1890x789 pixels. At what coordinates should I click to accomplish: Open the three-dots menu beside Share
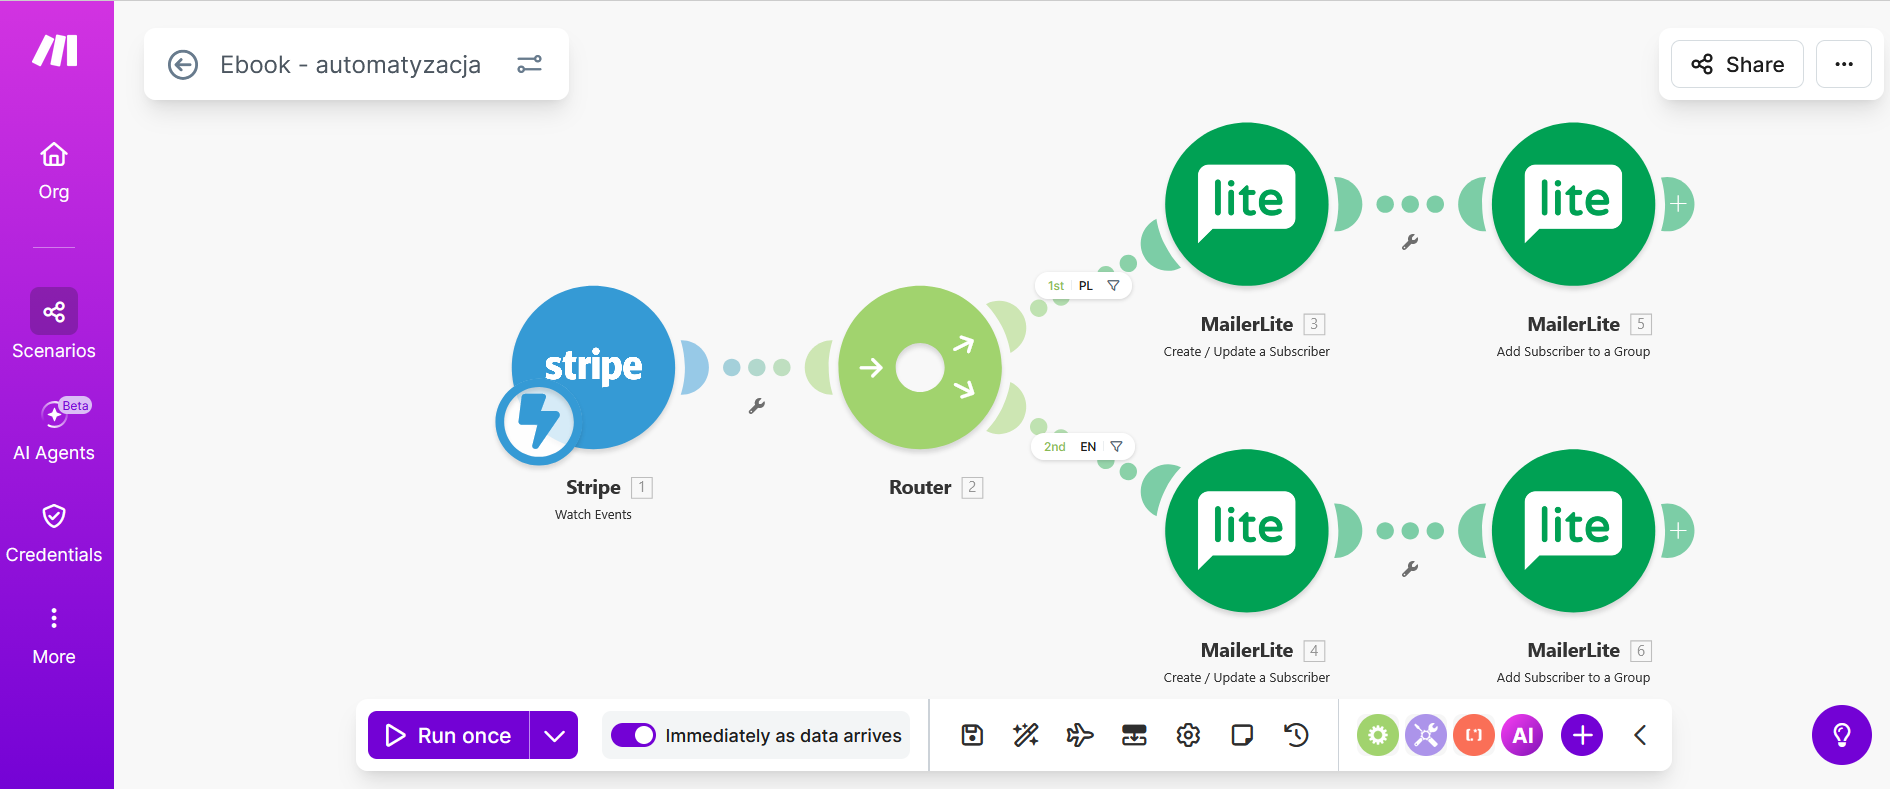pos(1844,64)
